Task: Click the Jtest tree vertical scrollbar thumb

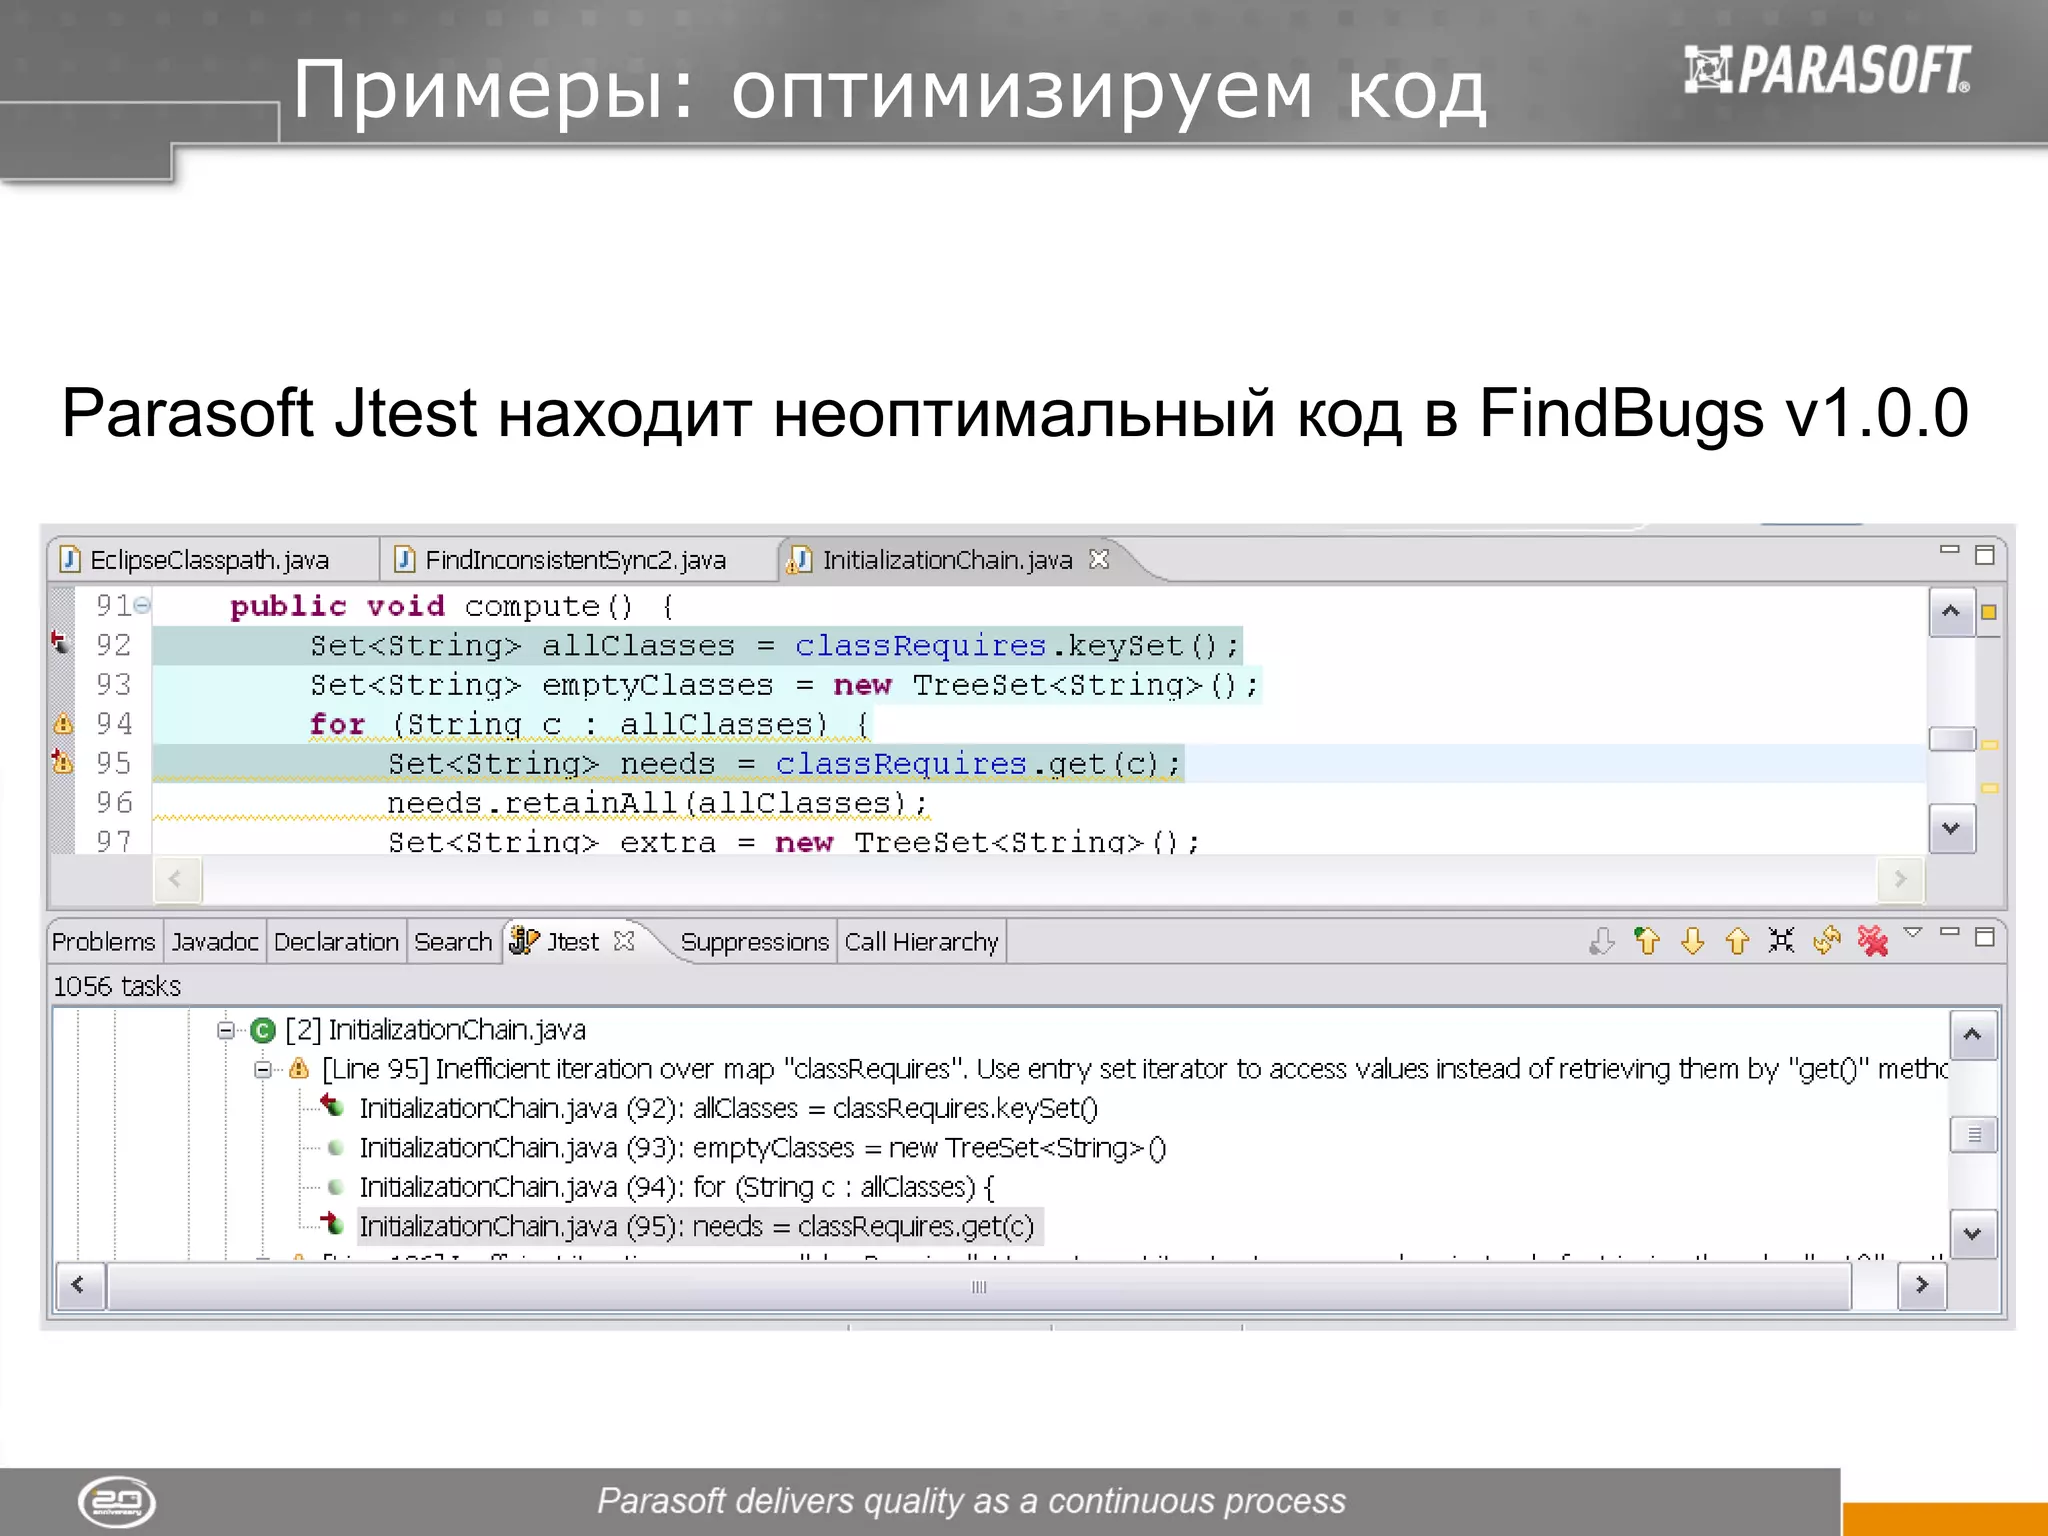Action: pos(1973,1134)
